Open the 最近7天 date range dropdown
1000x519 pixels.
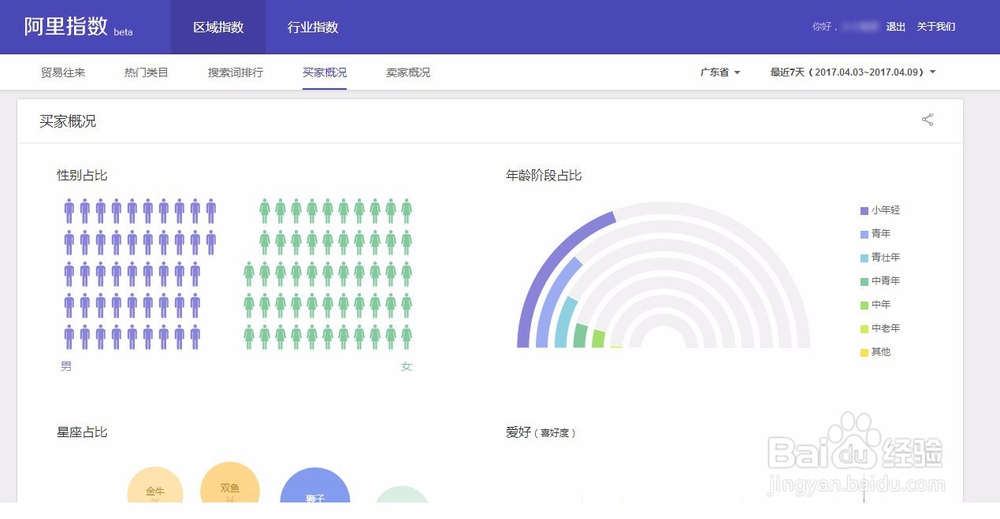853,72
